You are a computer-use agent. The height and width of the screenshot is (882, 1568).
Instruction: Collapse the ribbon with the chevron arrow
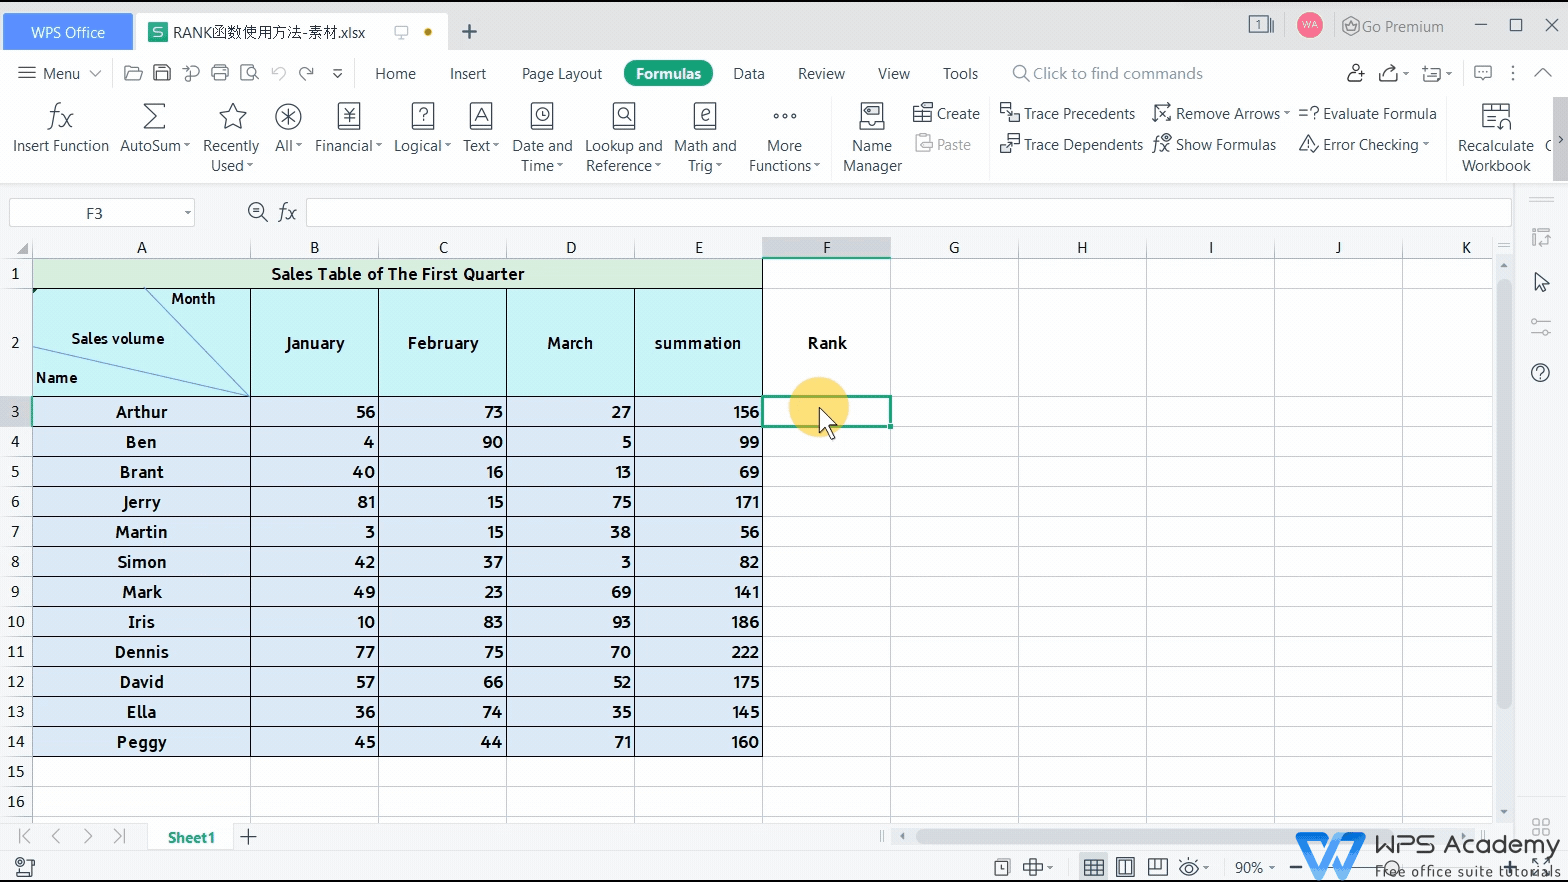point(1543,73)
